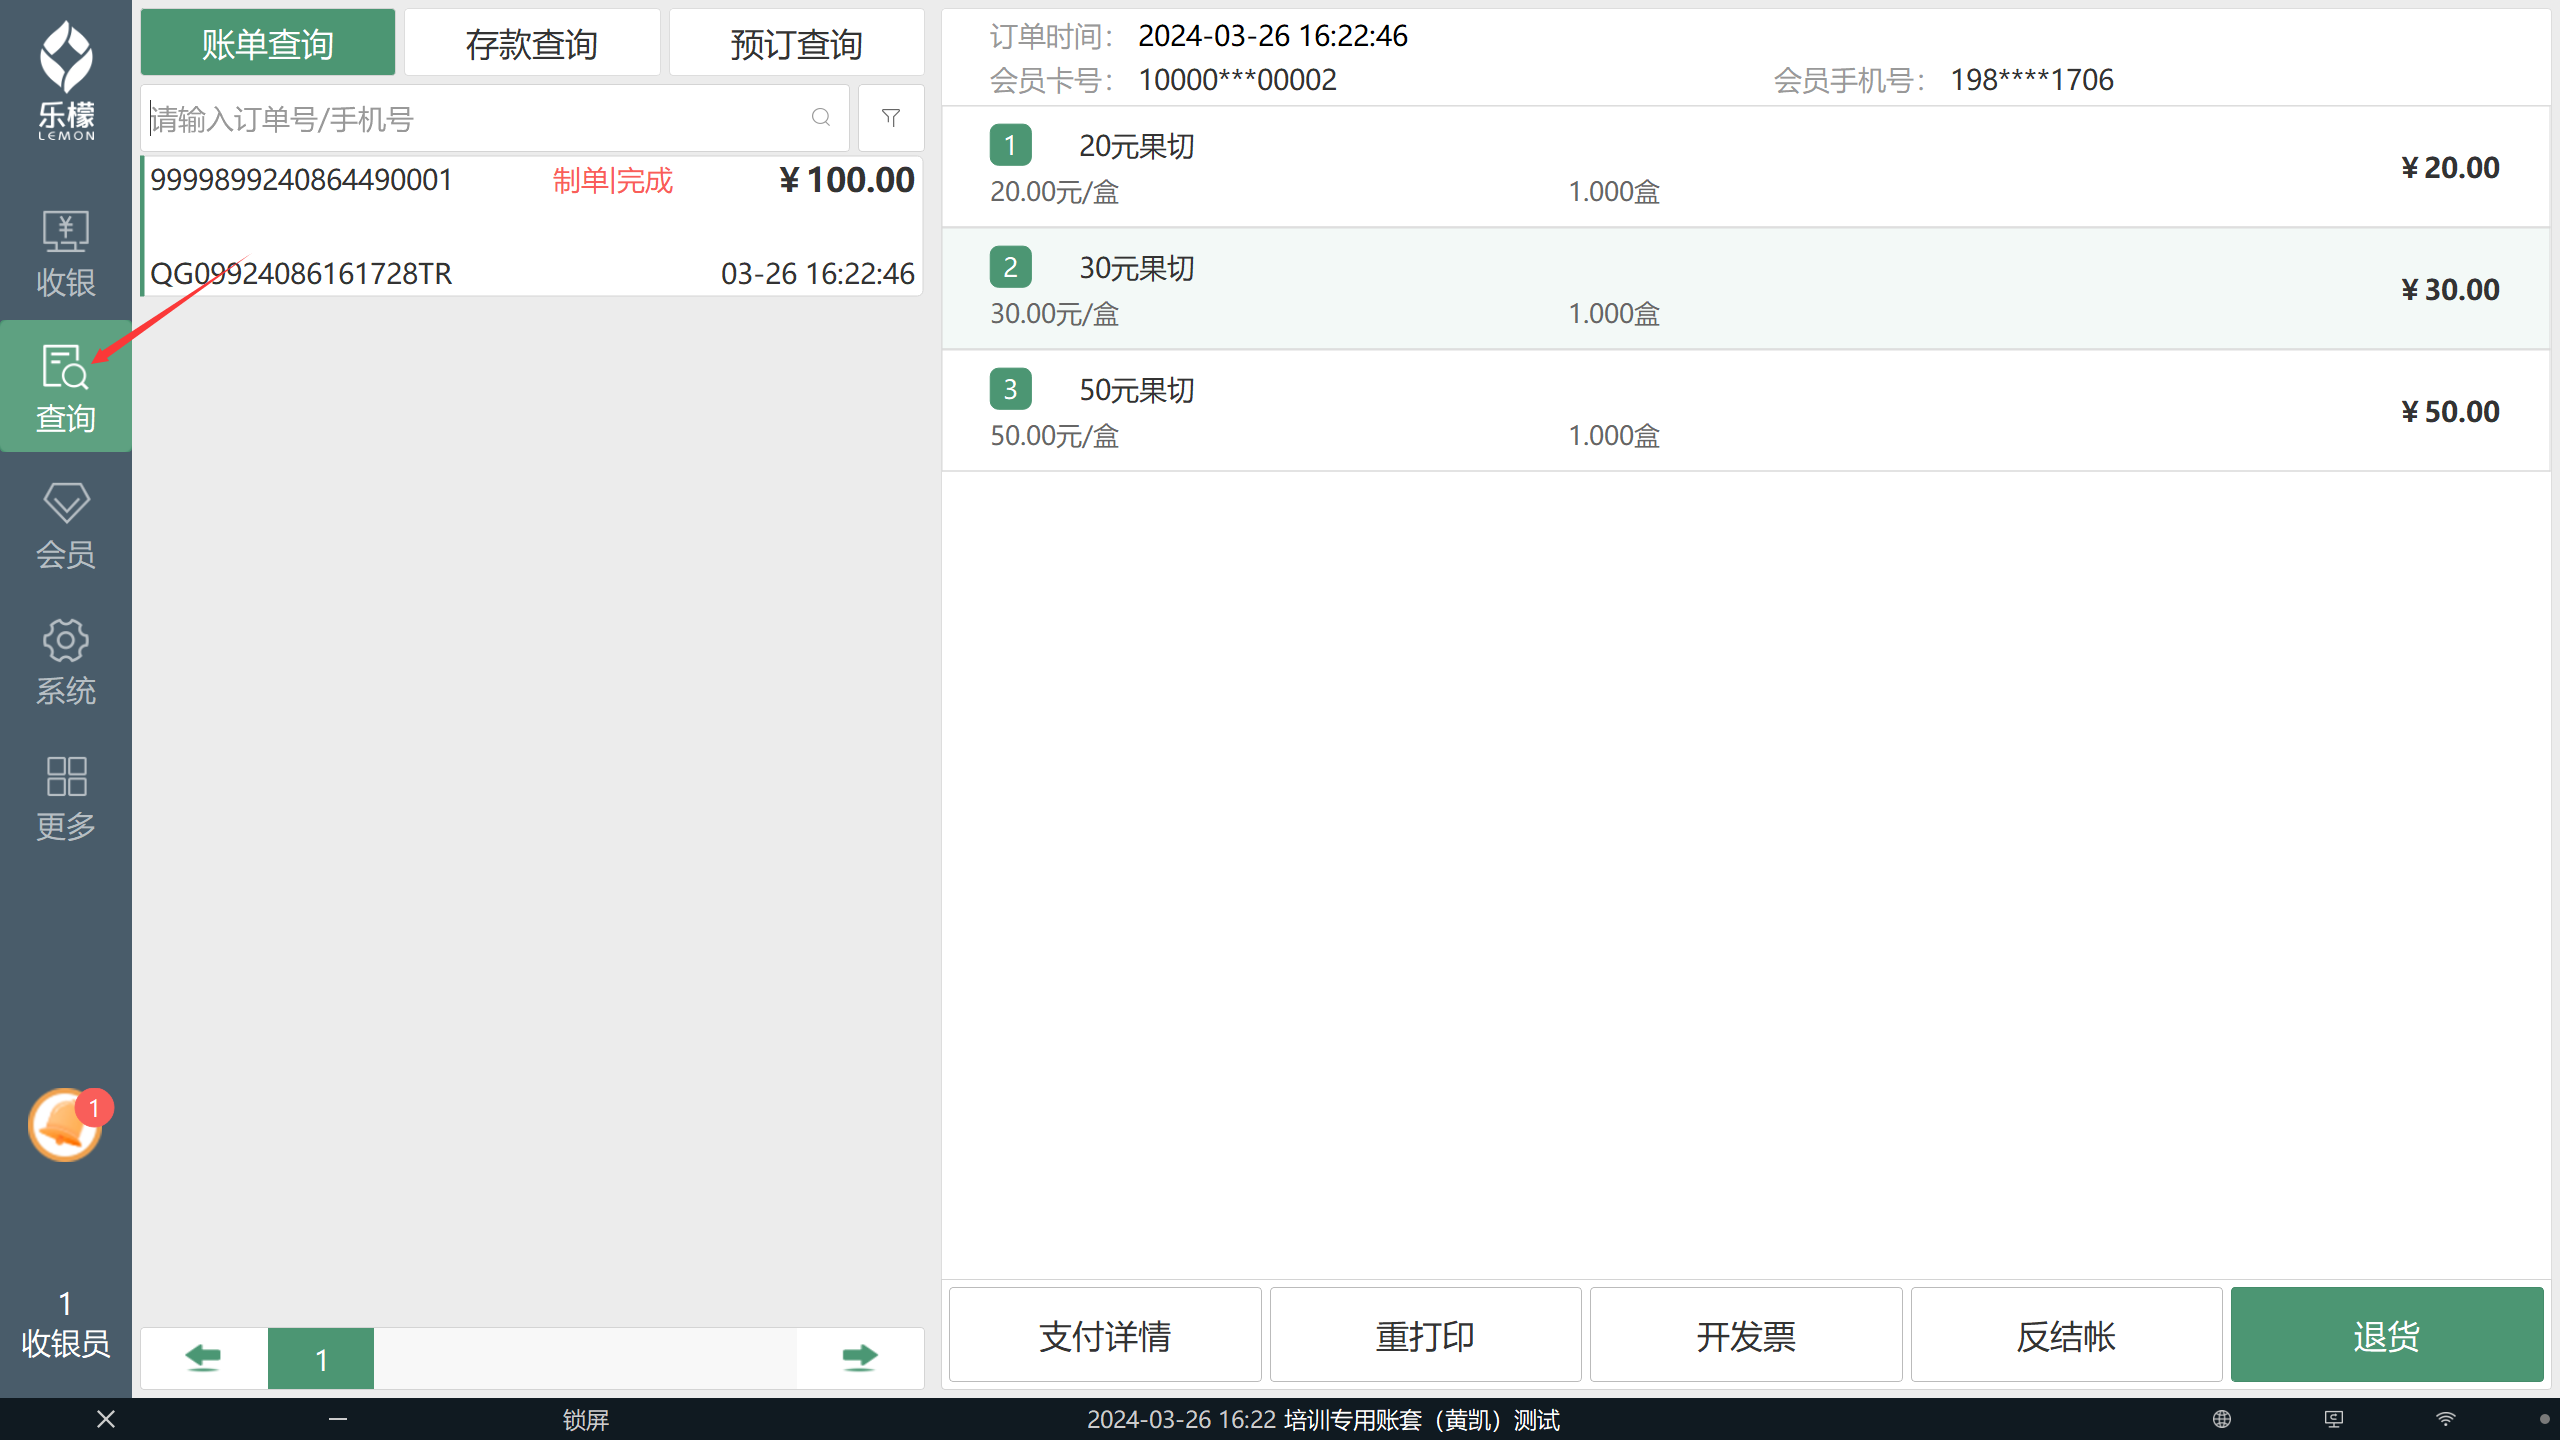2560x1440 pixels.
Task: Click order code QG09924086161728TR
Action: tap(301, 274)
